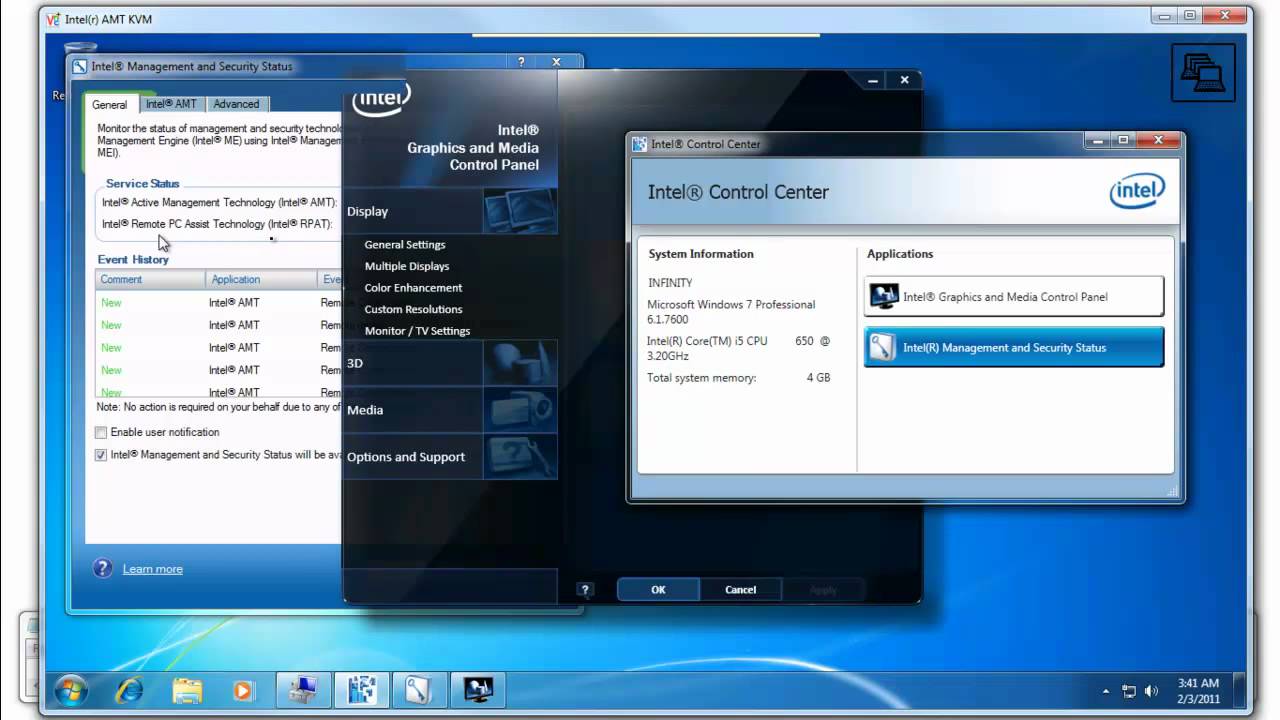The image size is (1280, 720).
Task: Click the Total system memory label
Action: coord(702,378)
